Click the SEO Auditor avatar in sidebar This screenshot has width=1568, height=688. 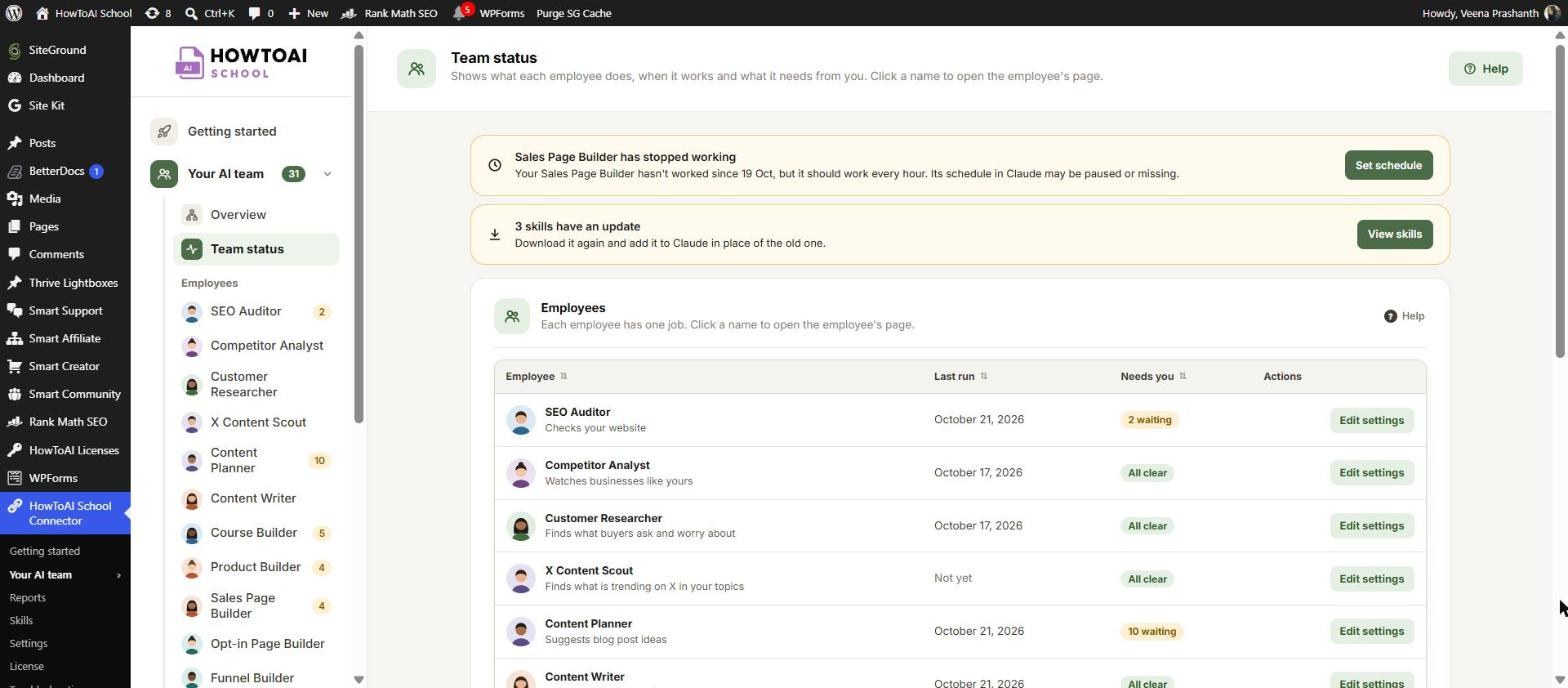point(192,312)
